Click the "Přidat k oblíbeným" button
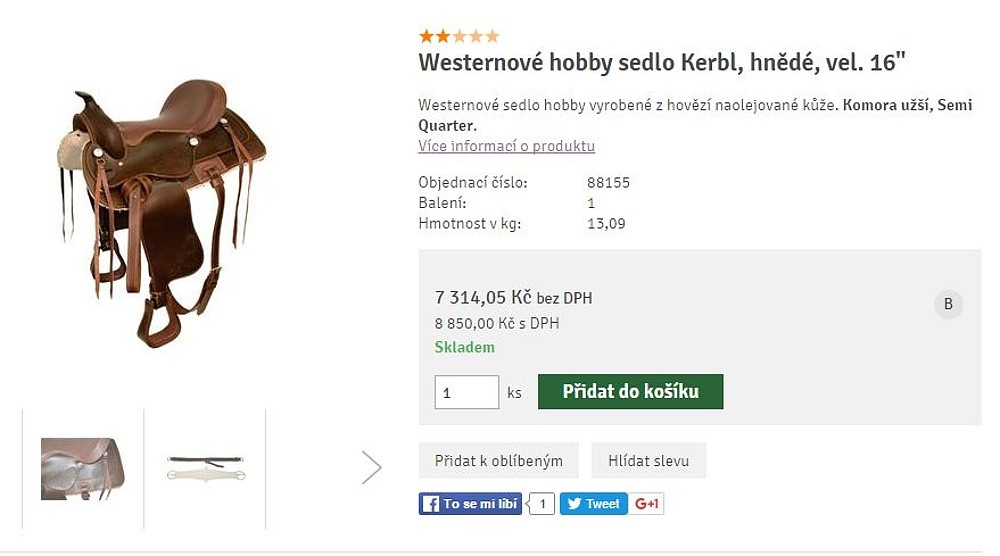This screenshot has height=556, width=1000. (x=499, y=461)
